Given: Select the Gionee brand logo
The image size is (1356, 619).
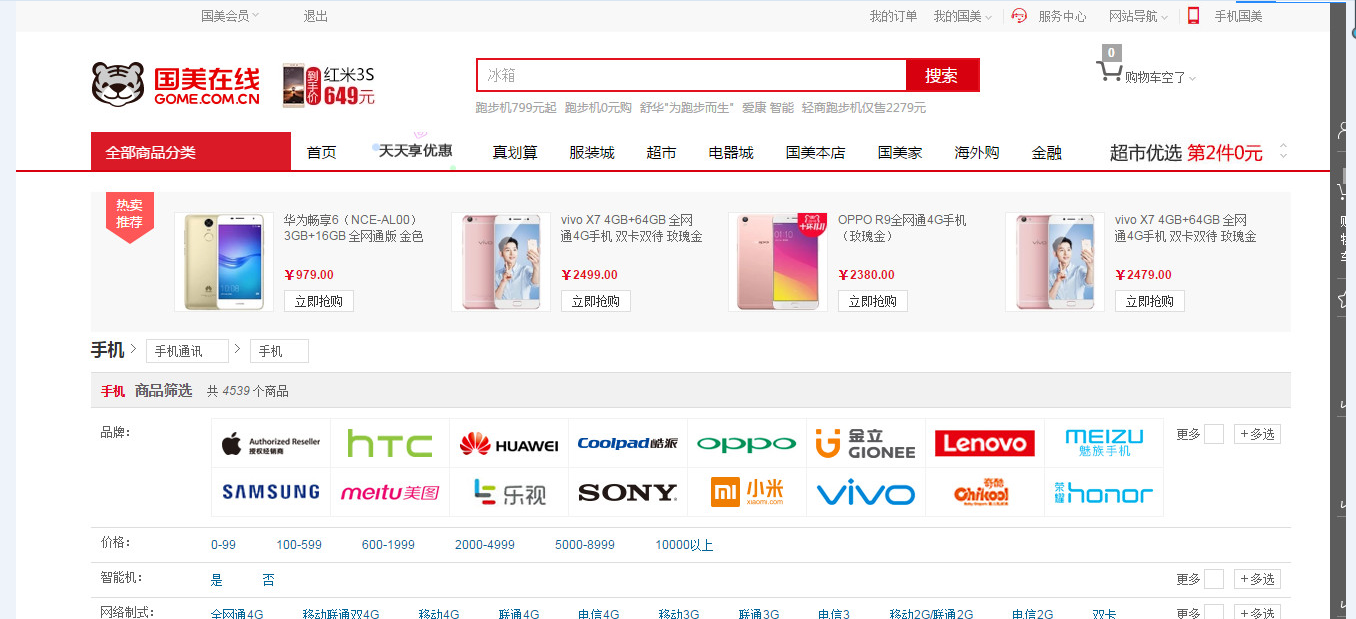Looking at the screenshot, I should coord(866,443).
